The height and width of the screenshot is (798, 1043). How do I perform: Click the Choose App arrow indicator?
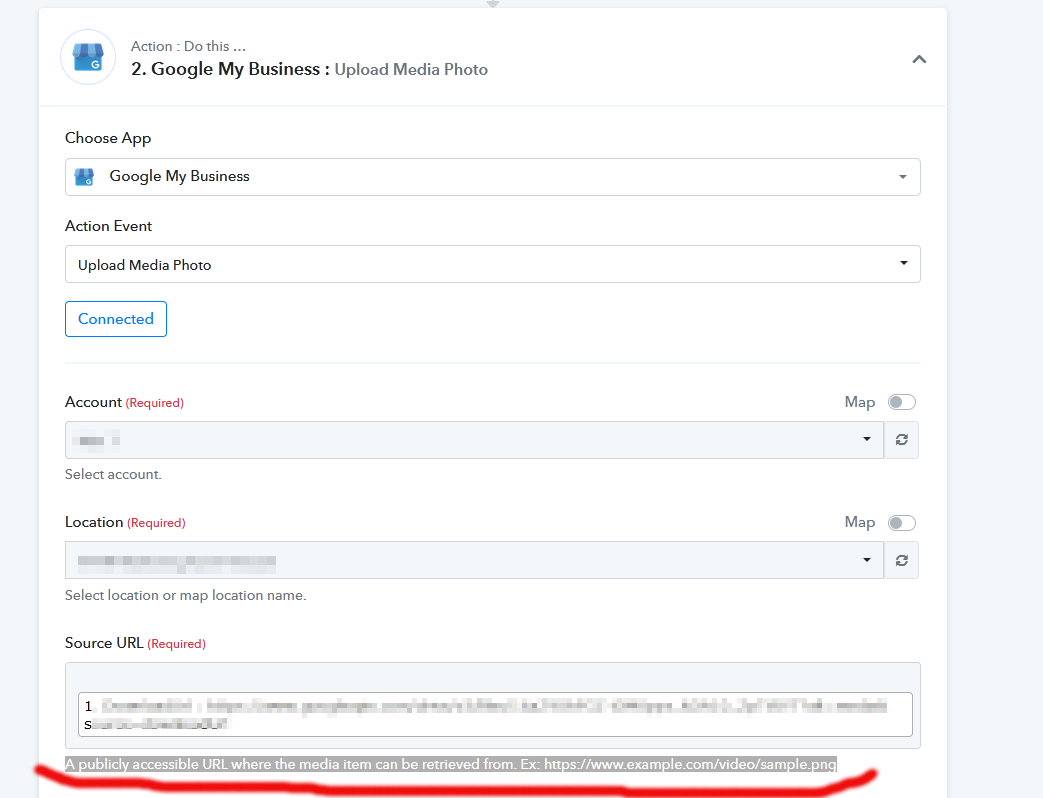point(903,177)
